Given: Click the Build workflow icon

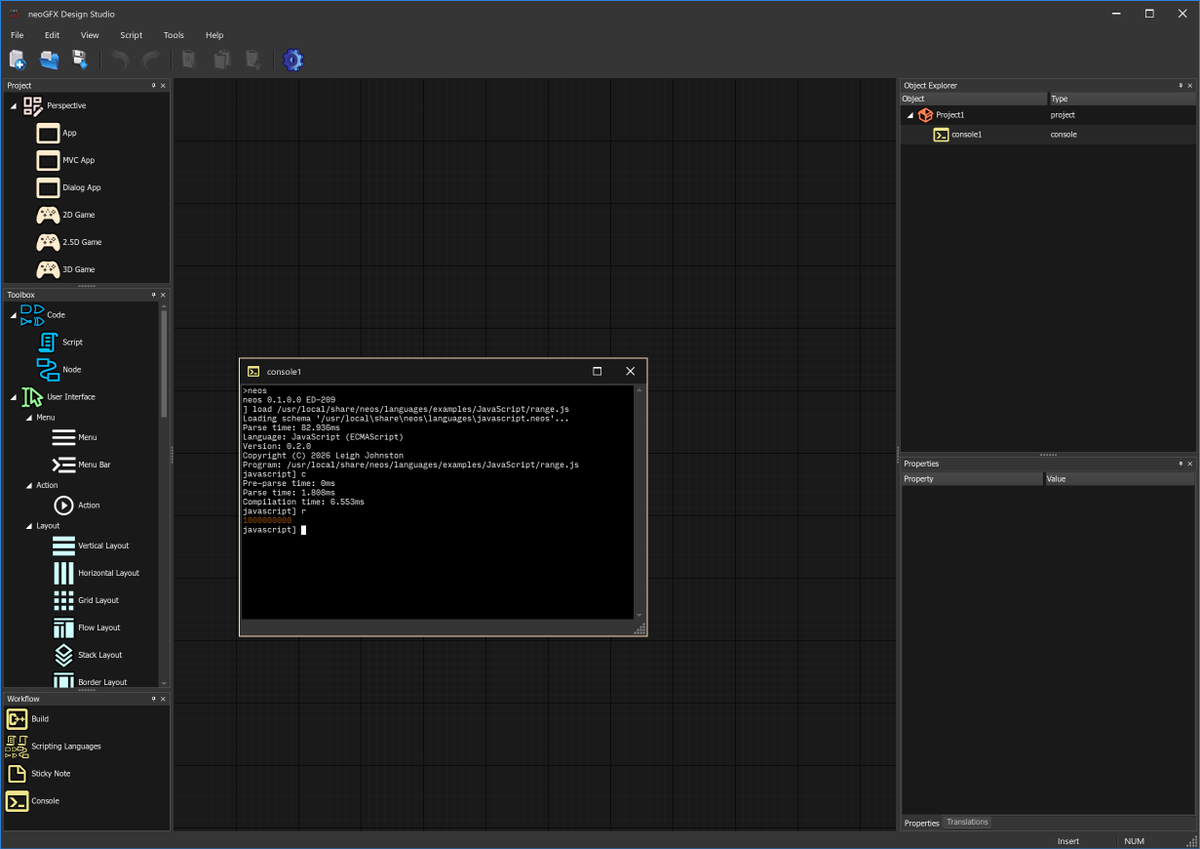Looking at the screenshot, I should 16,719.
